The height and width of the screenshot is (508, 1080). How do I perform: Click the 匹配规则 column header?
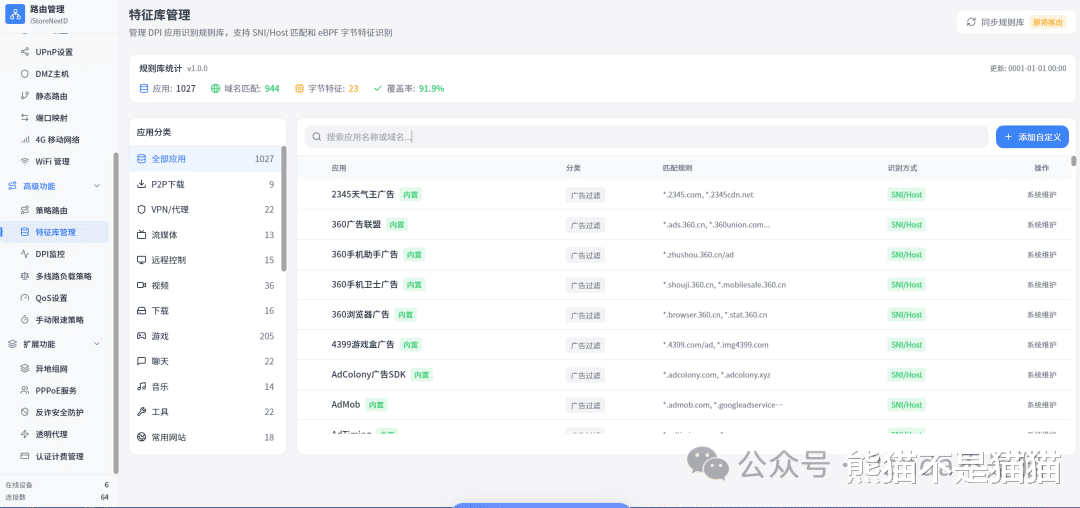pyautogui.click(x=677, y=168)
